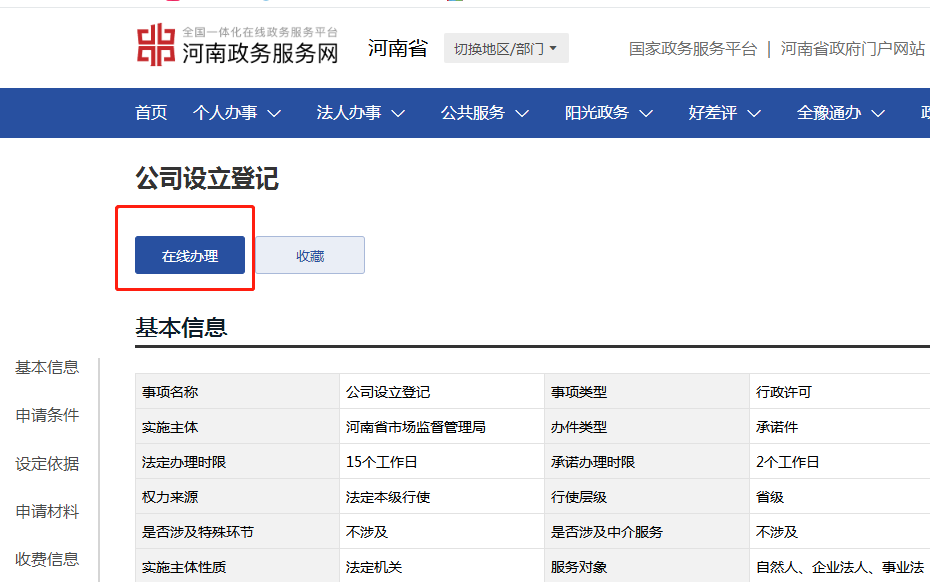Select table value 2个工作日
The height and width of the screenshot is (582, 930).
788,462
